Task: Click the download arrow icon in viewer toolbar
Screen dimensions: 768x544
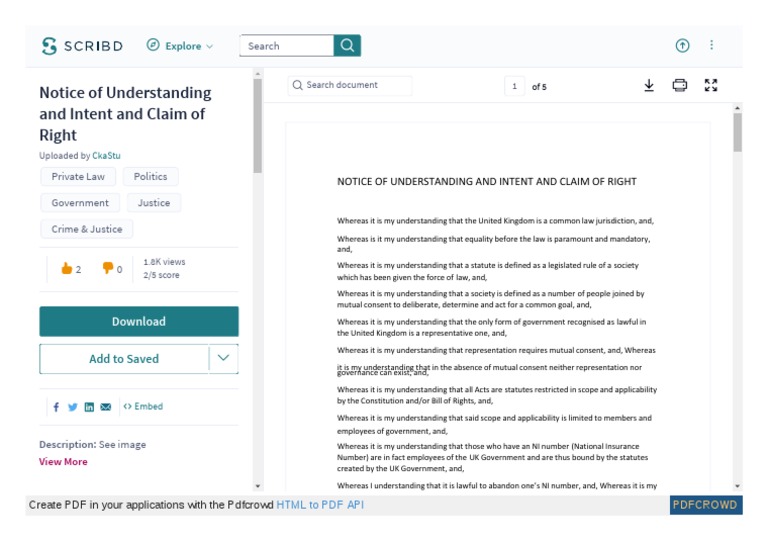Action: (x=648, y=85)
